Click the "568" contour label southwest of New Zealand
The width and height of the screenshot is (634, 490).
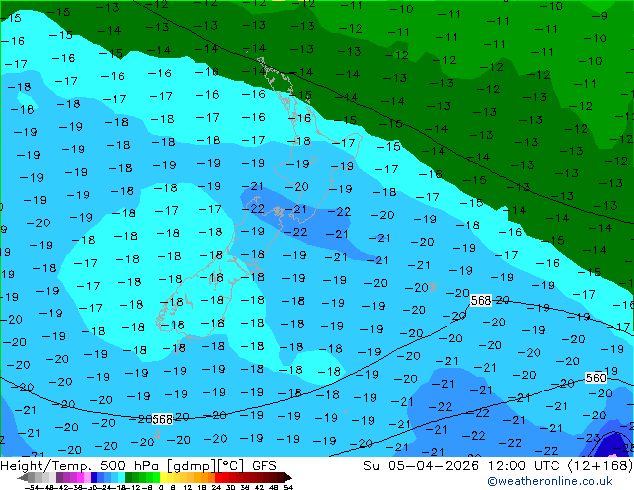point(163,419)
